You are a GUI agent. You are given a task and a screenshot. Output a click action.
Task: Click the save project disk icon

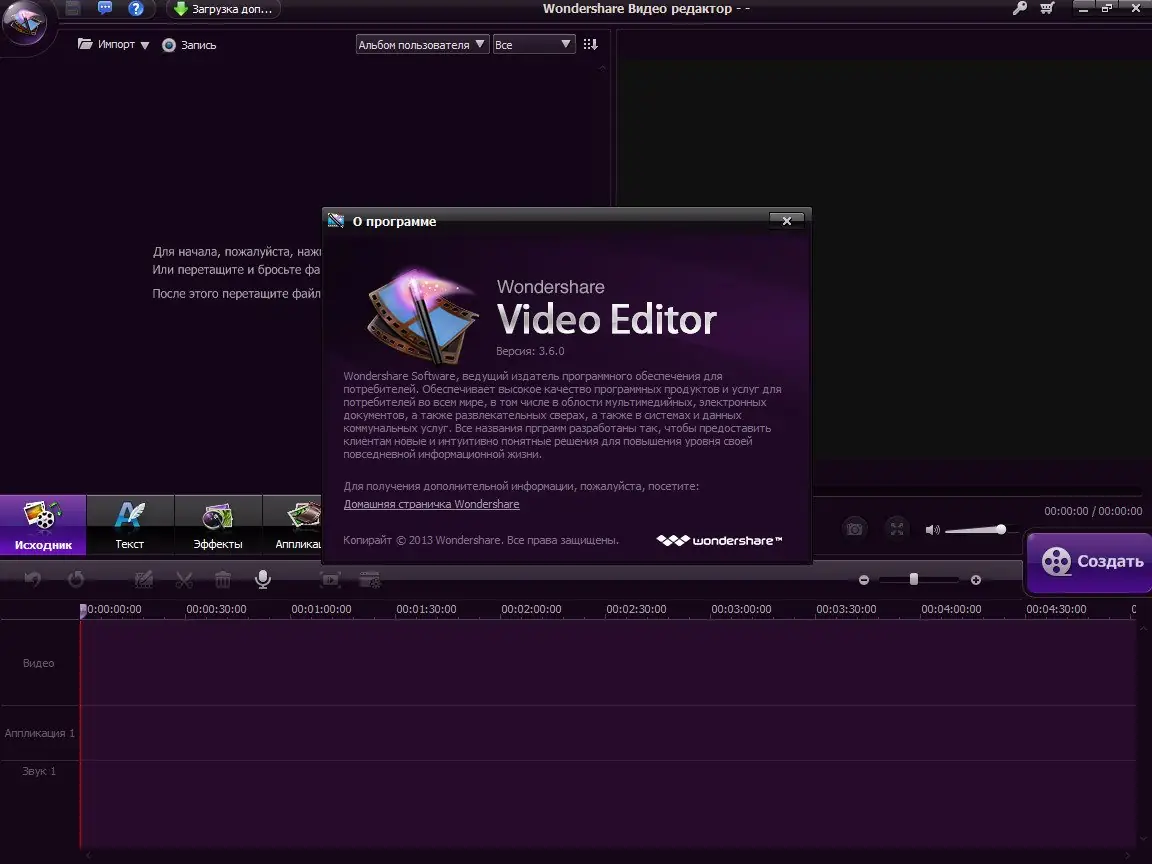pos(73,9)
